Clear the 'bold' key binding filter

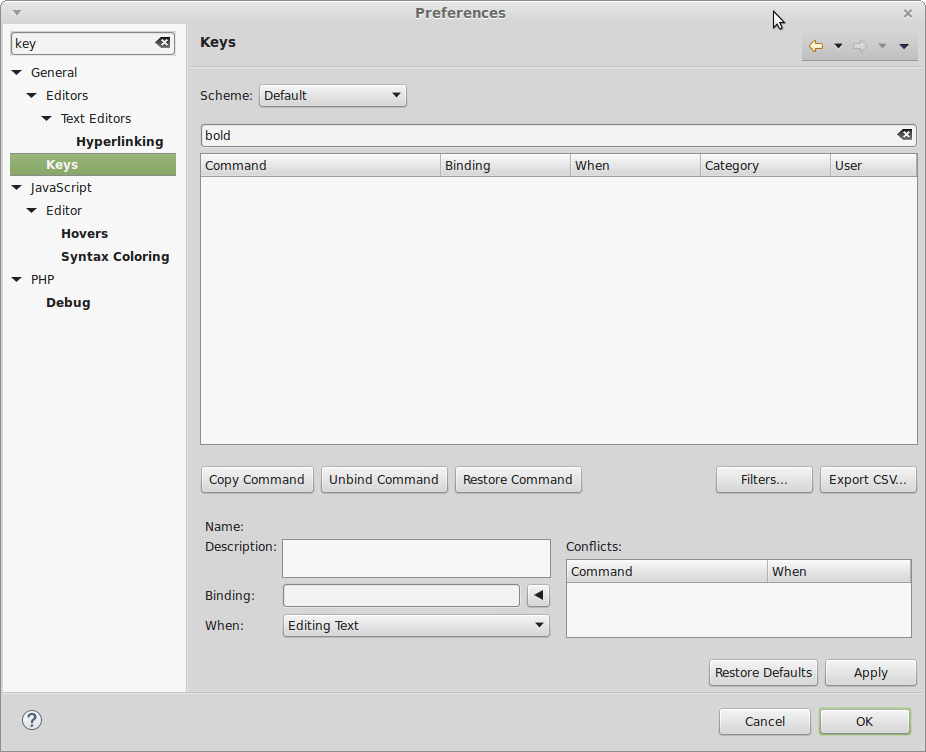pyautogui.click(x=904, y=135)
